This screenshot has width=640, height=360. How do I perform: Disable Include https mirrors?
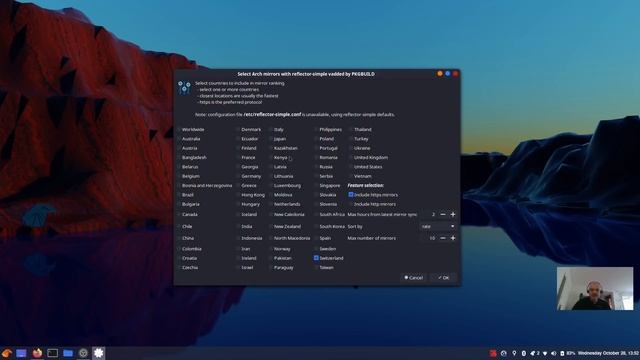coord(351,195)
